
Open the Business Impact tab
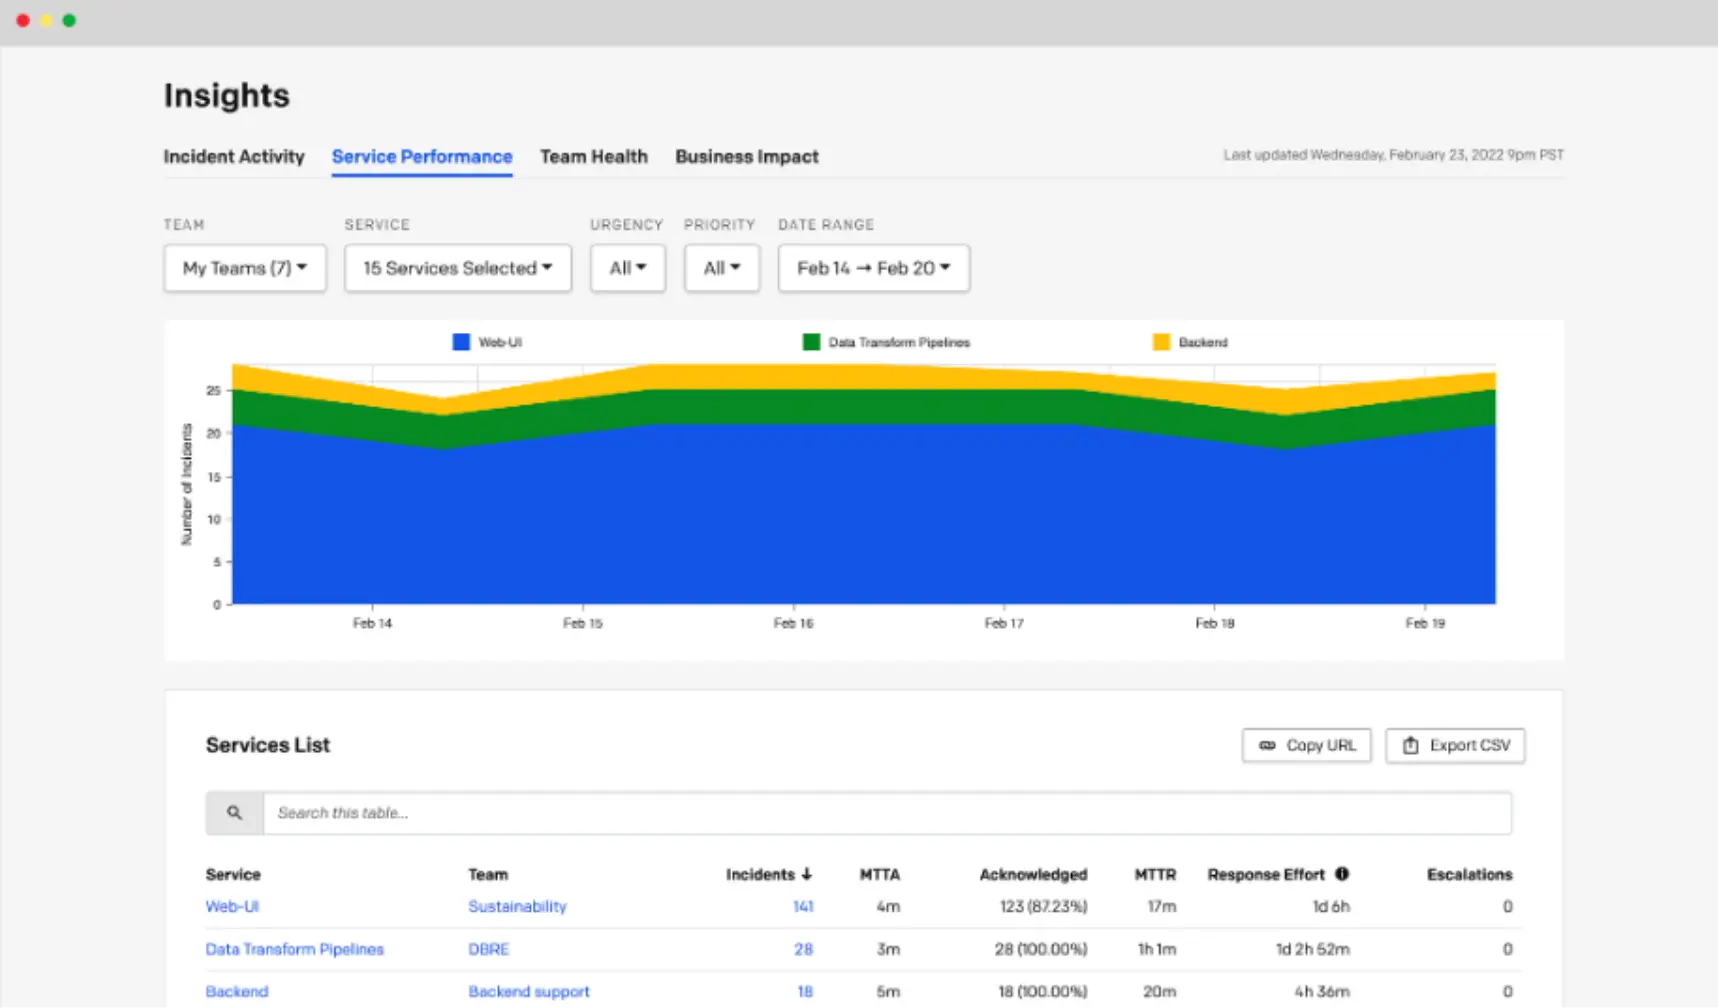[x=747, y=156]
